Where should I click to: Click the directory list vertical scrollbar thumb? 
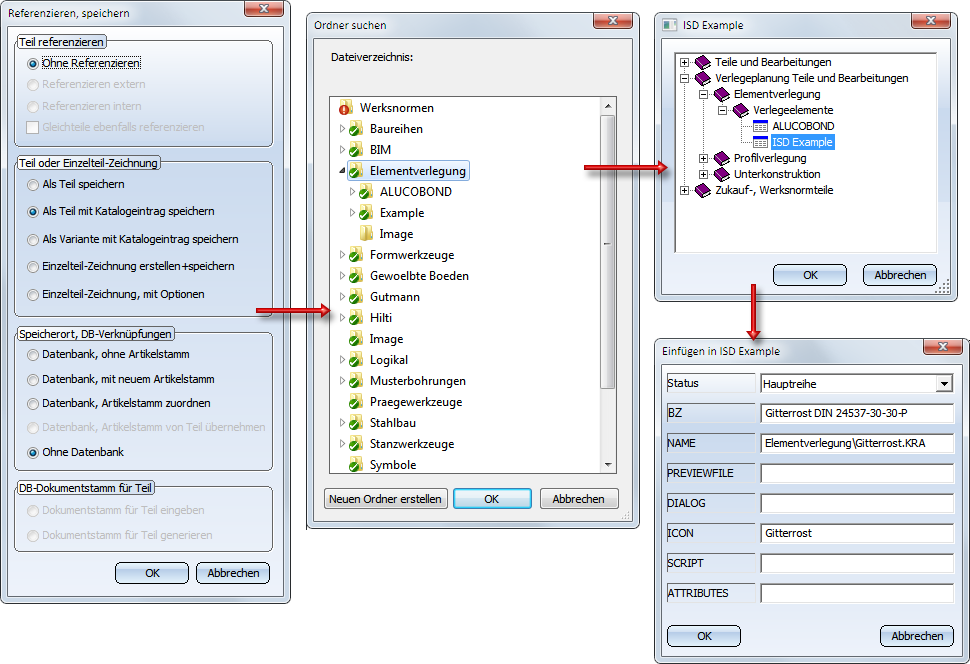point(607,252)
